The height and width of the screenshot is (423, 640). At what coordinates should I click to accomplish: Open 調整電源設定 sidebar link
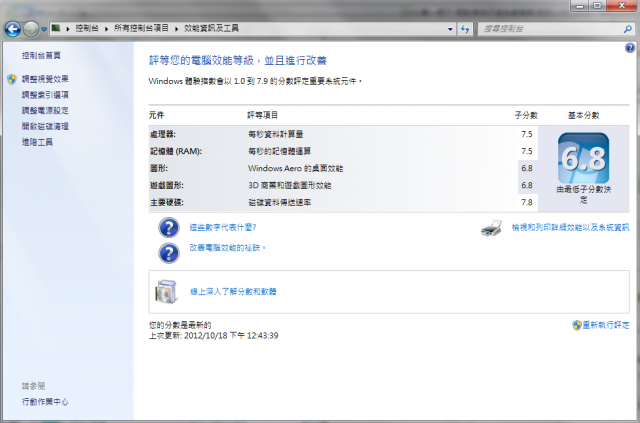45,111
